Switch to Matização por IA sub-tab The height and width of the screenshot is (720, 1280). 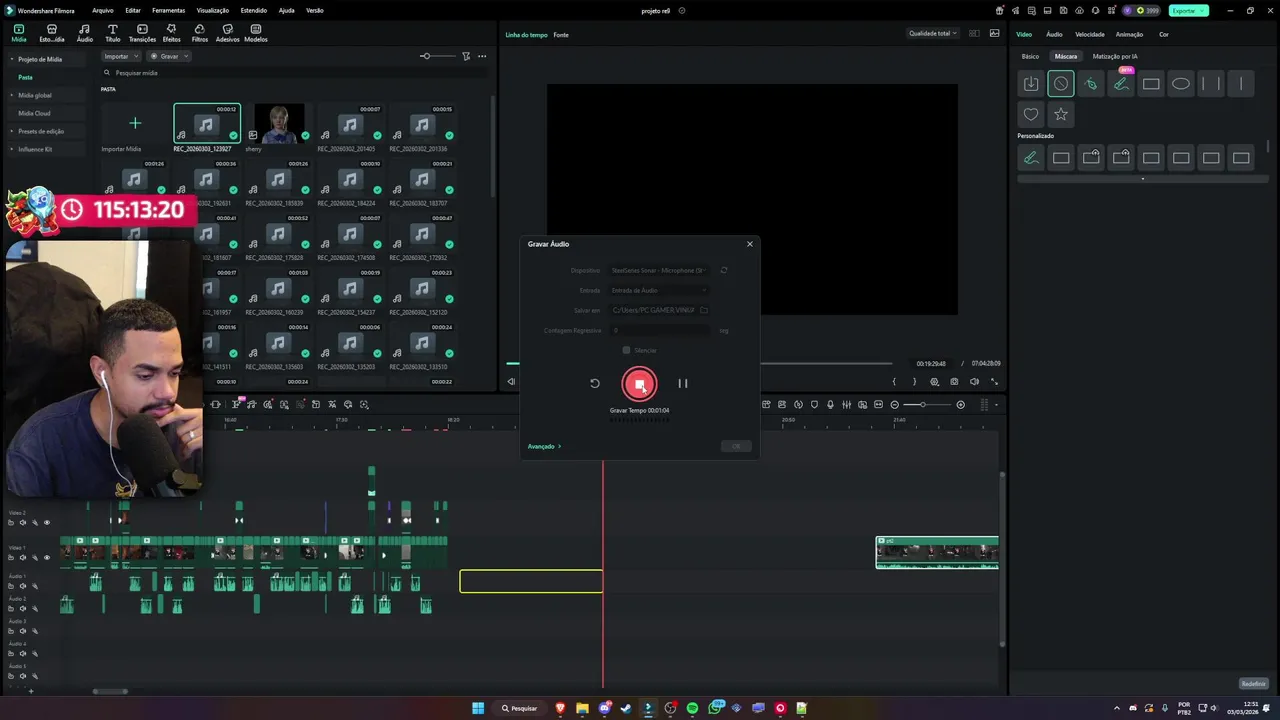1115,56
